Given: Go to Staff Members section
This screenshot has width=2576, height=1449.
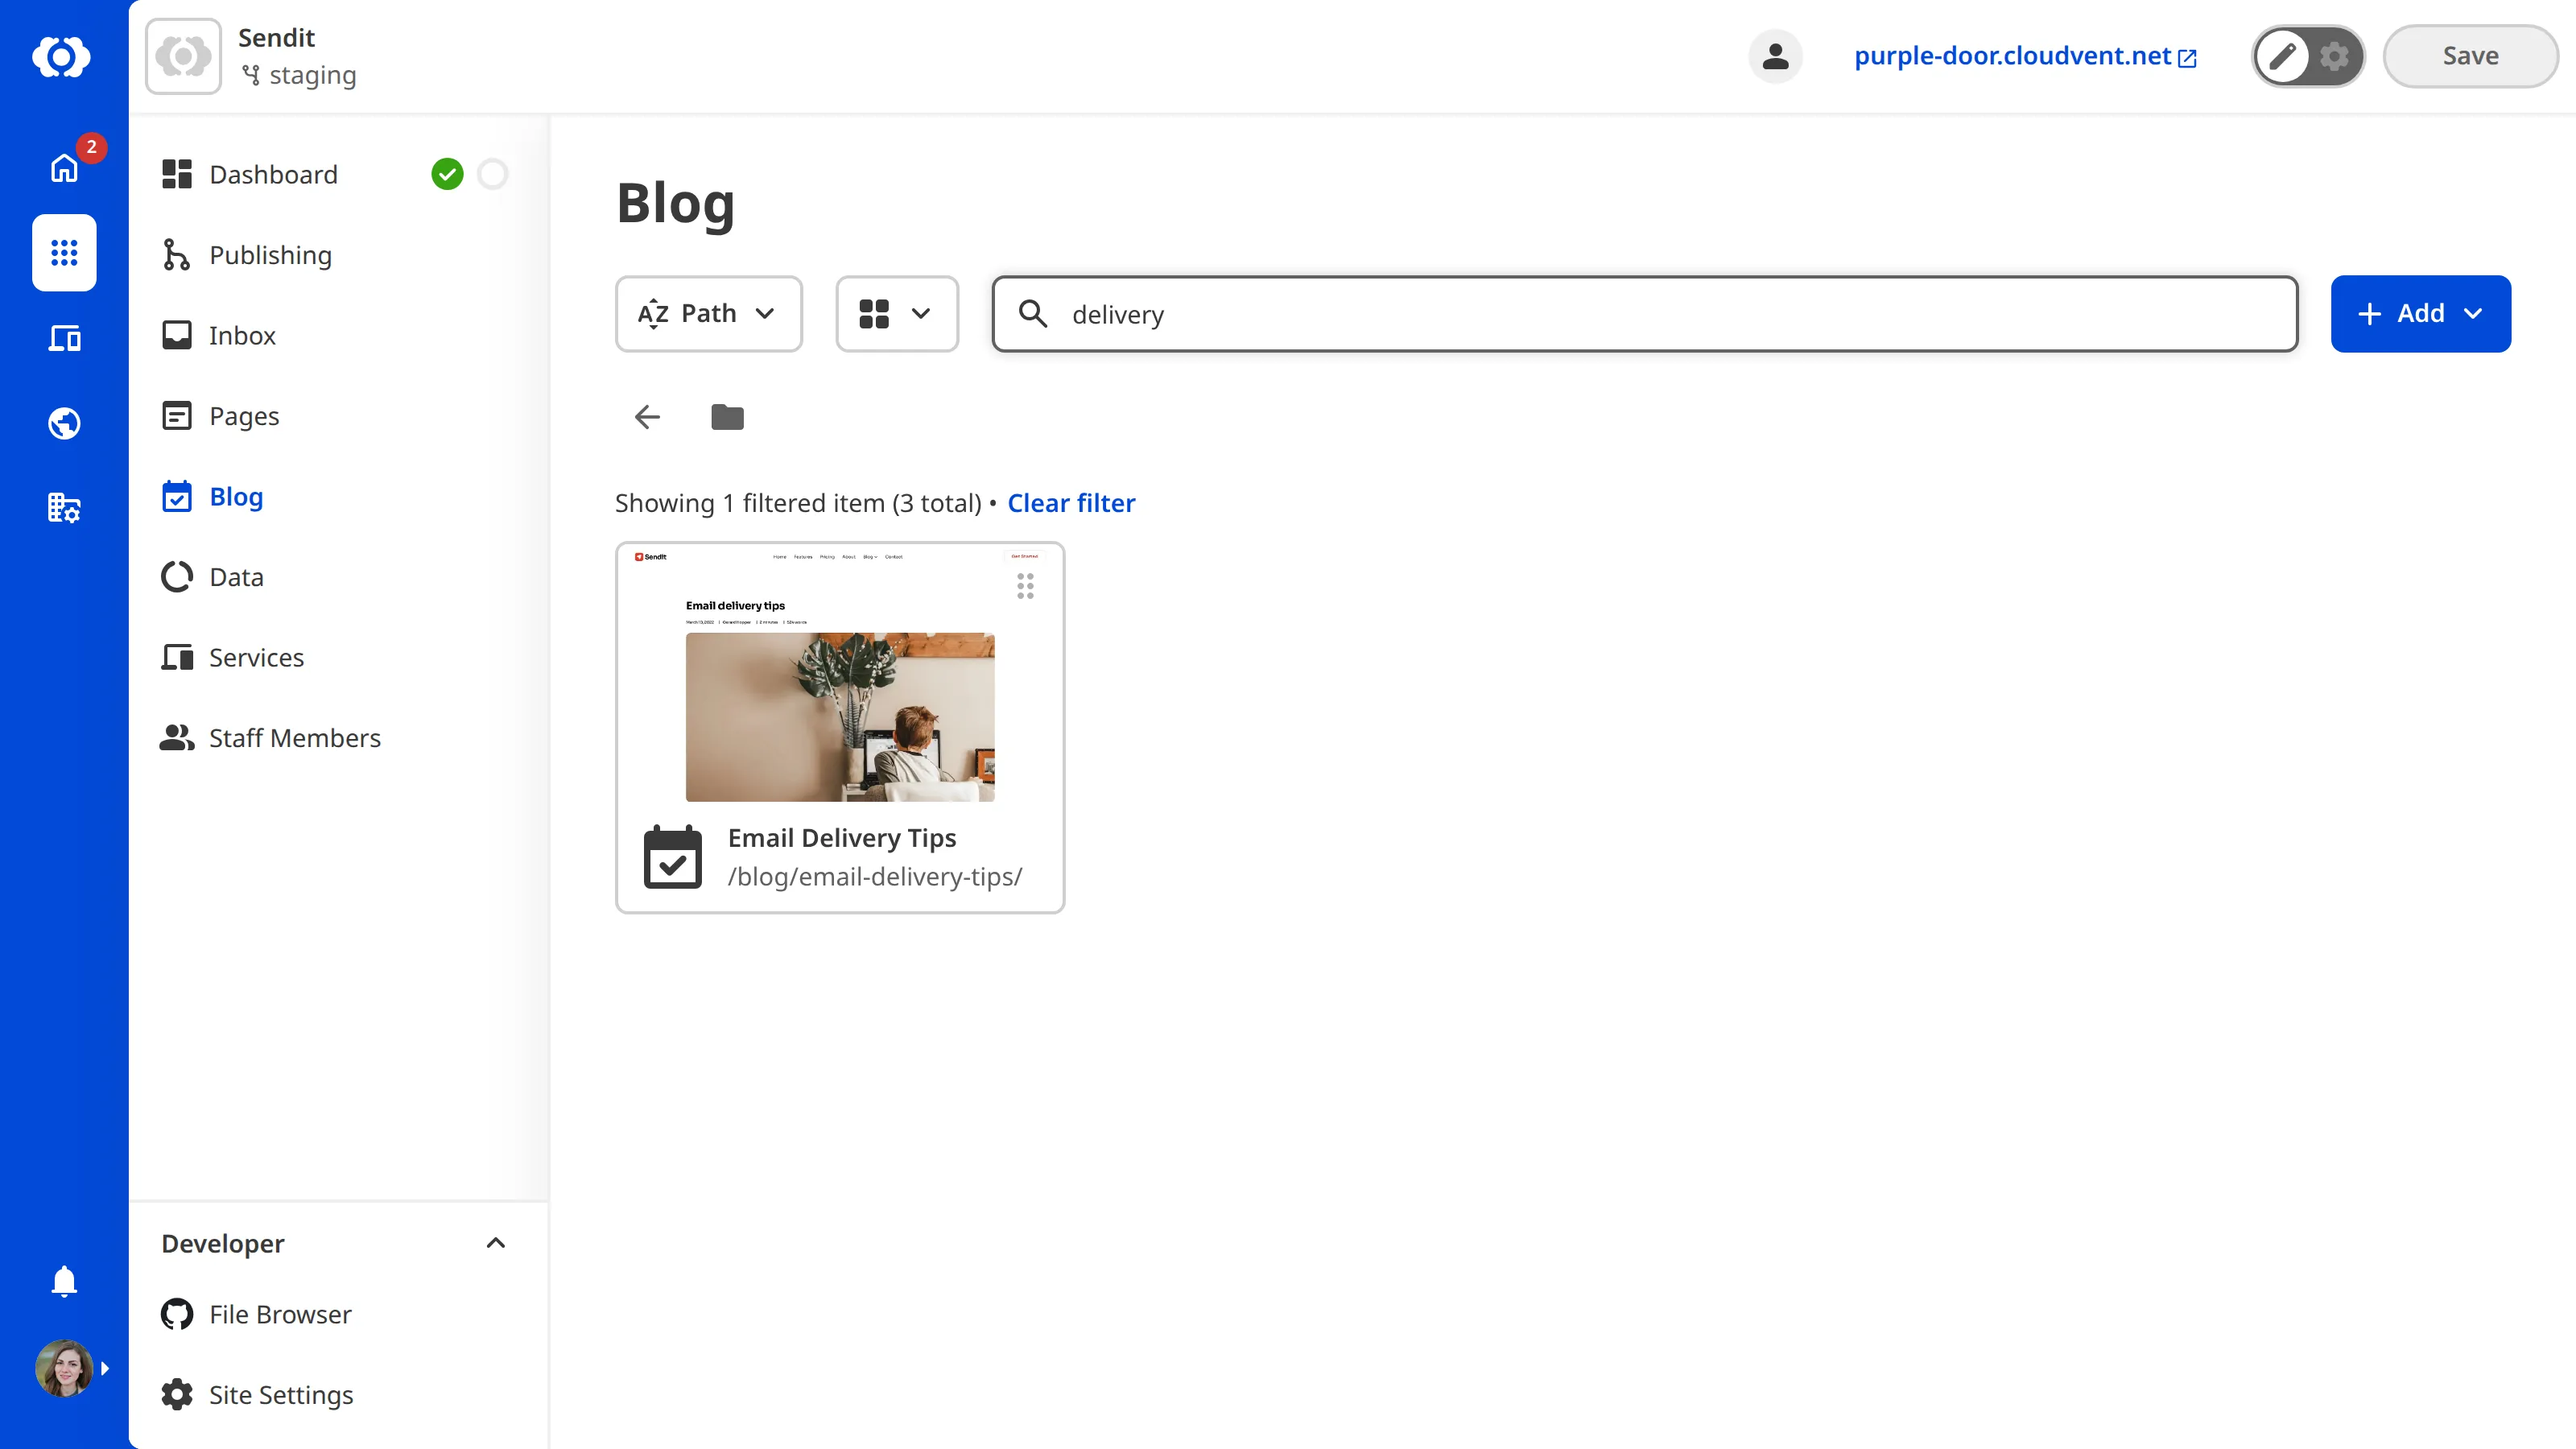Looking at the screenshot, I should [x=294, y=738].
